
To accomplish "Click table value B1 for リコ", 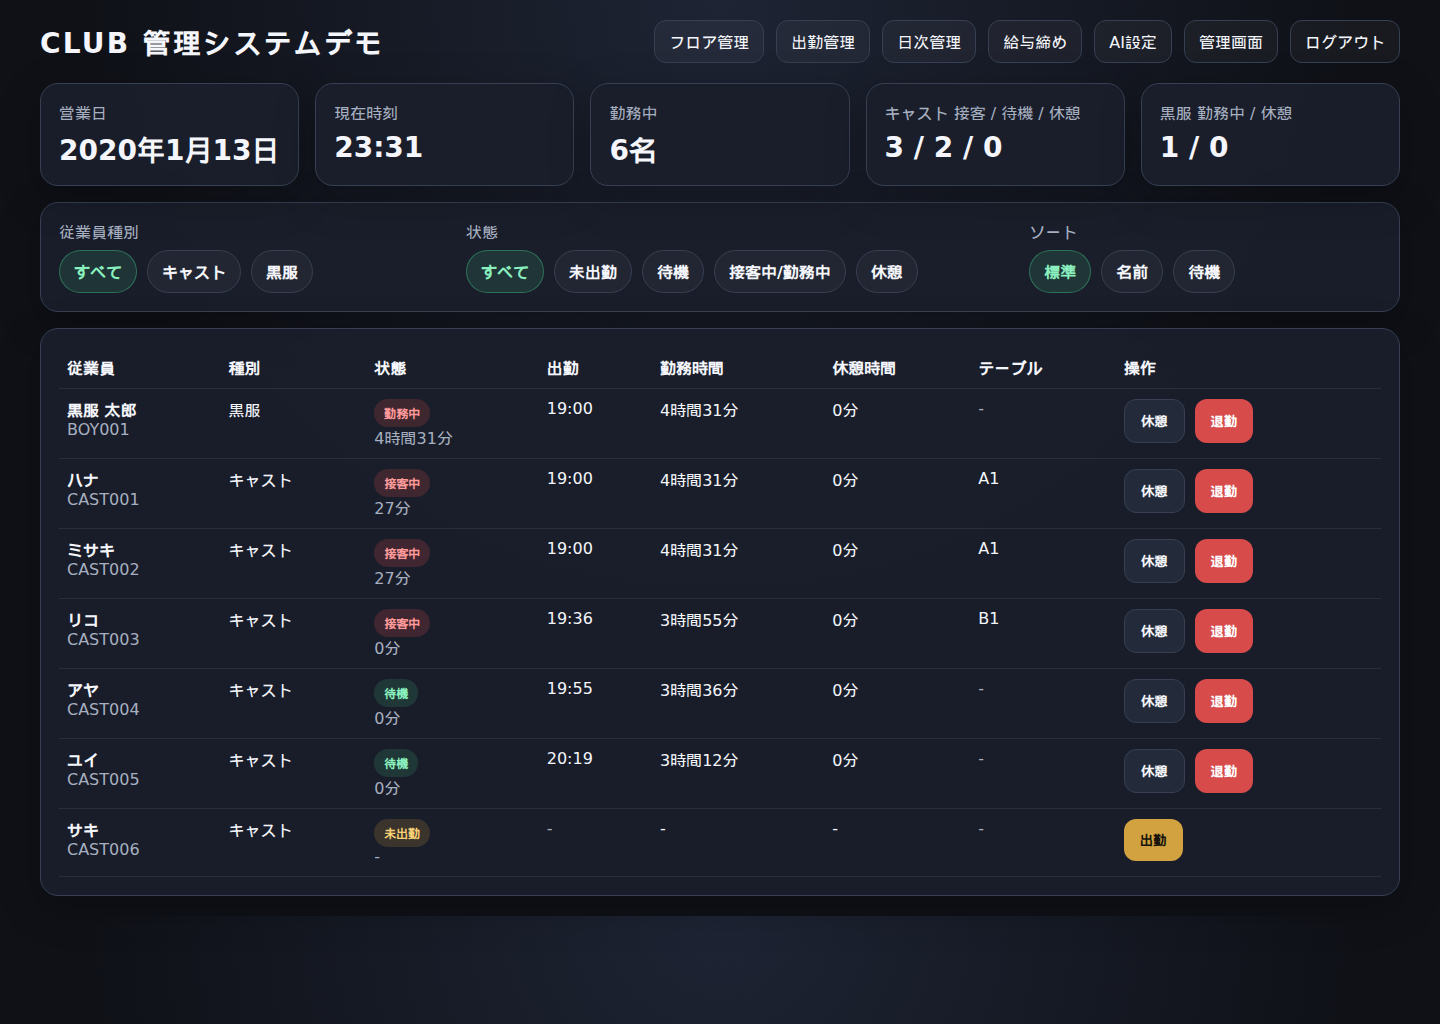I will (988, 618).
